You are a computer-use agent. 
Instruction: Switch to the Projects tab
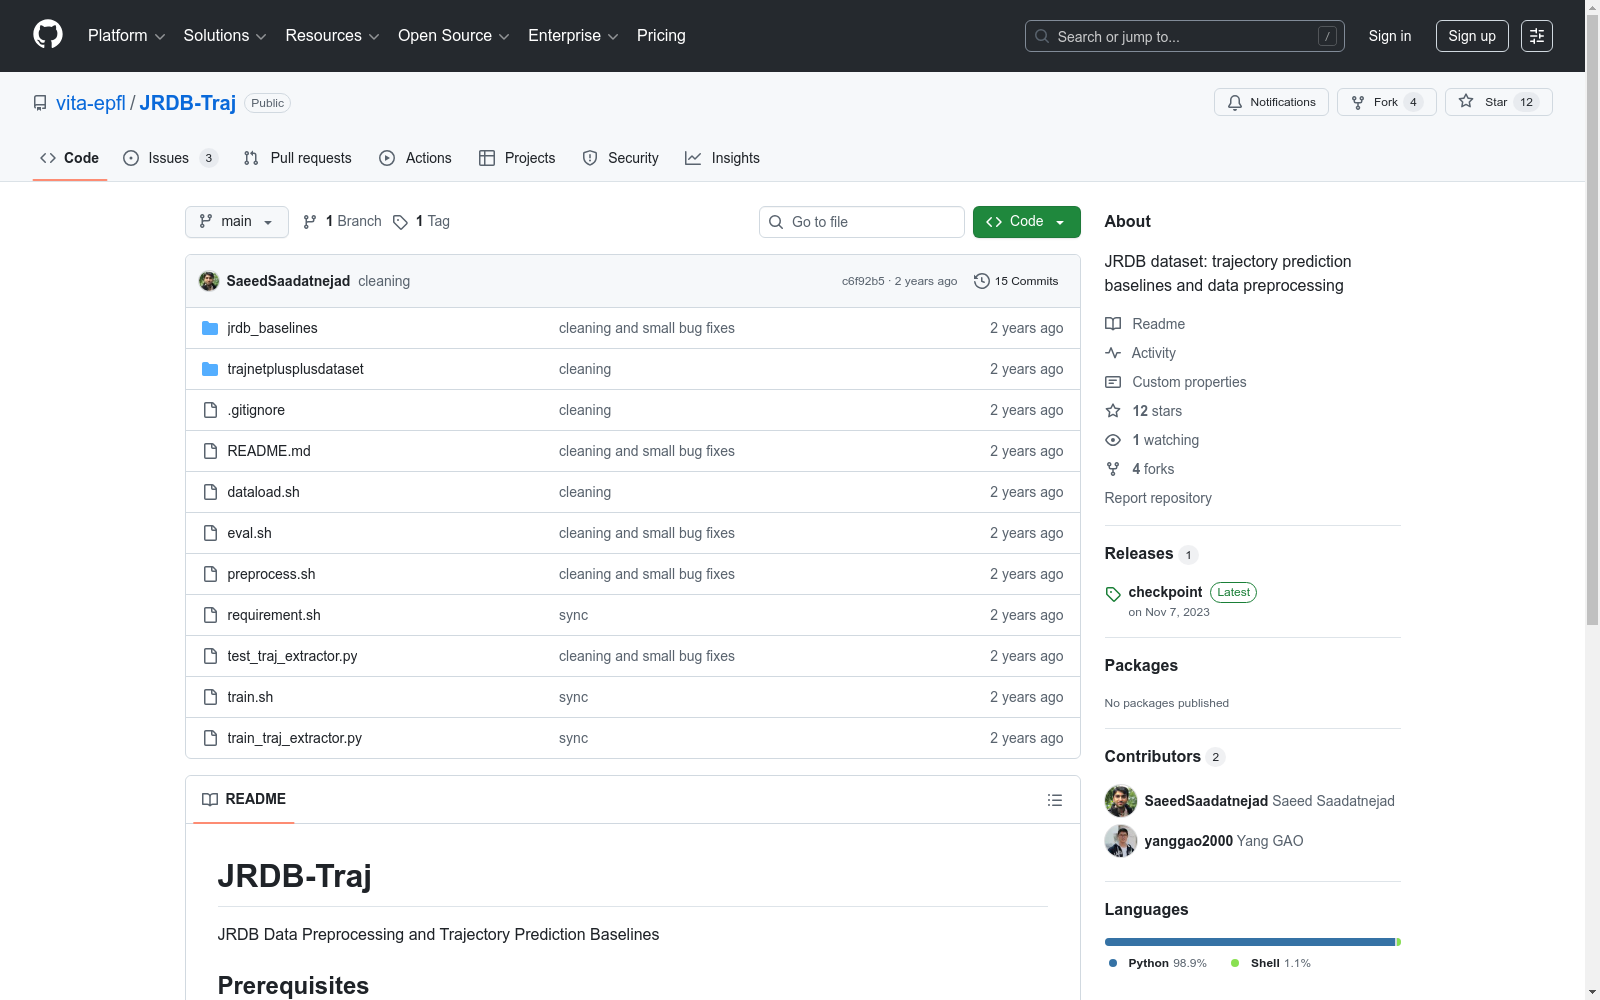click(x=517, y=158)
